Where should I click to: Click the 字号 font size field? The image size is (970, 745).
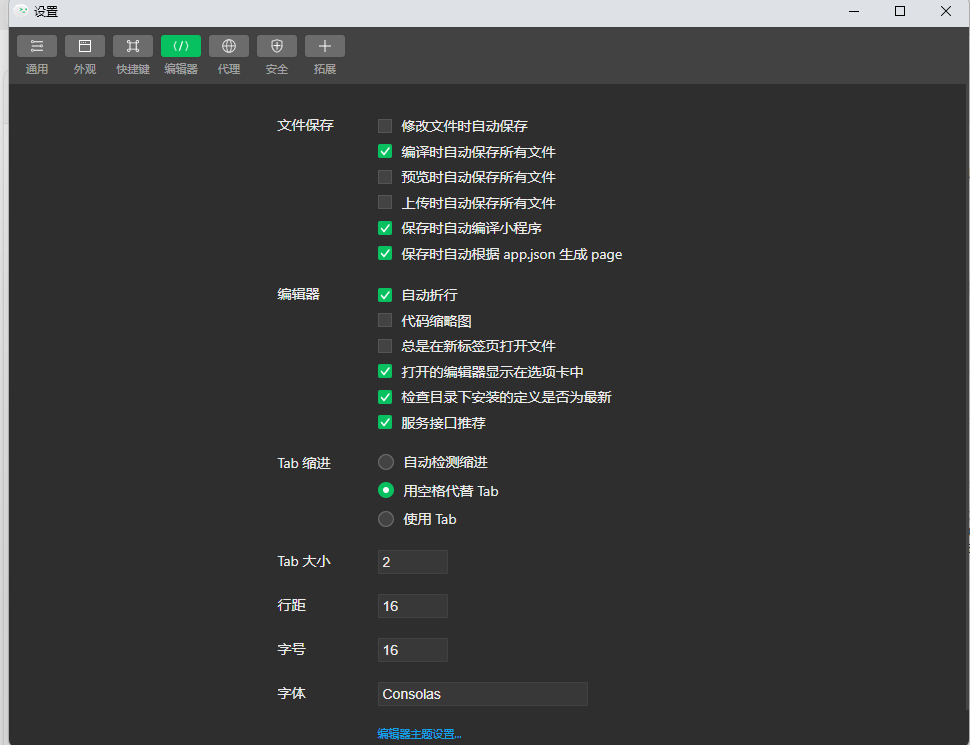[413, 650]
